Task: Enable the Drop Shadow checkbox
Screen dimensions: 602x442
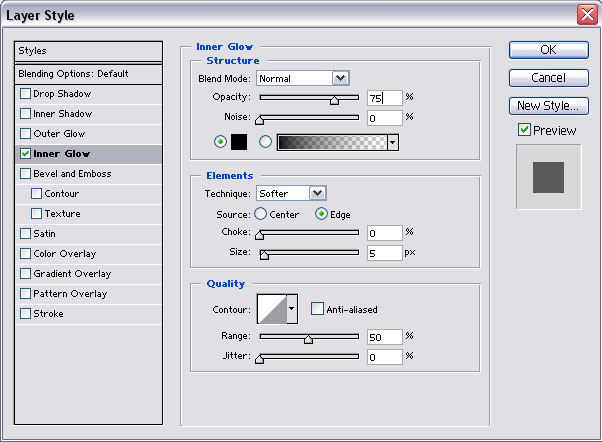Action: 26,94
